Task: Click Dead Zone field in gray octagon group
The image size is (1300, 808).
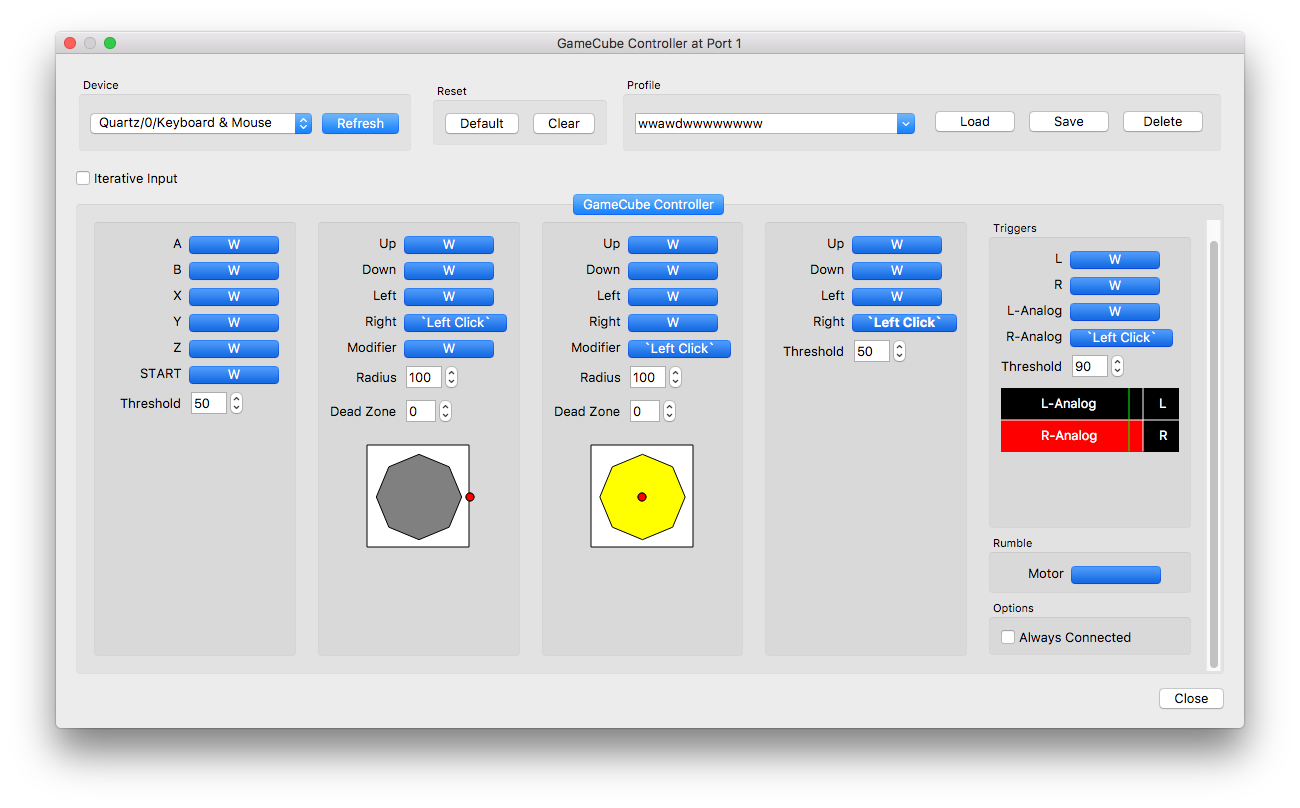Action: pyautogui.click(x=421, y=411)
